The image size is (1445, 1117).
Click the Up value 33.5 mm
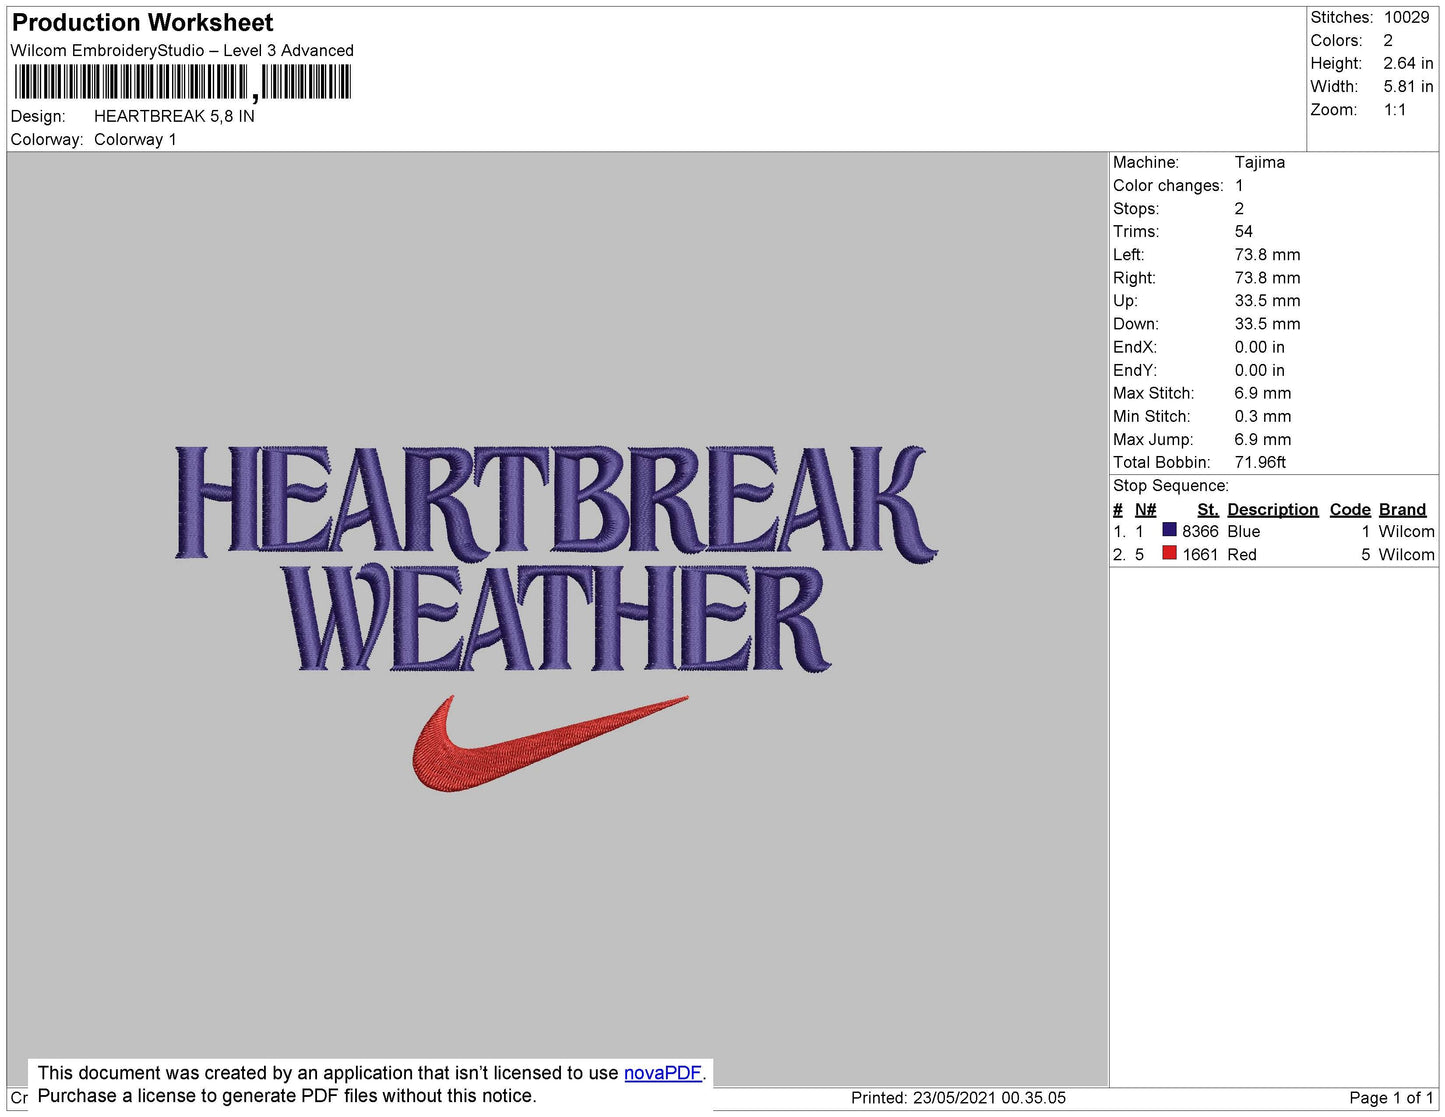coord(1267,301)
